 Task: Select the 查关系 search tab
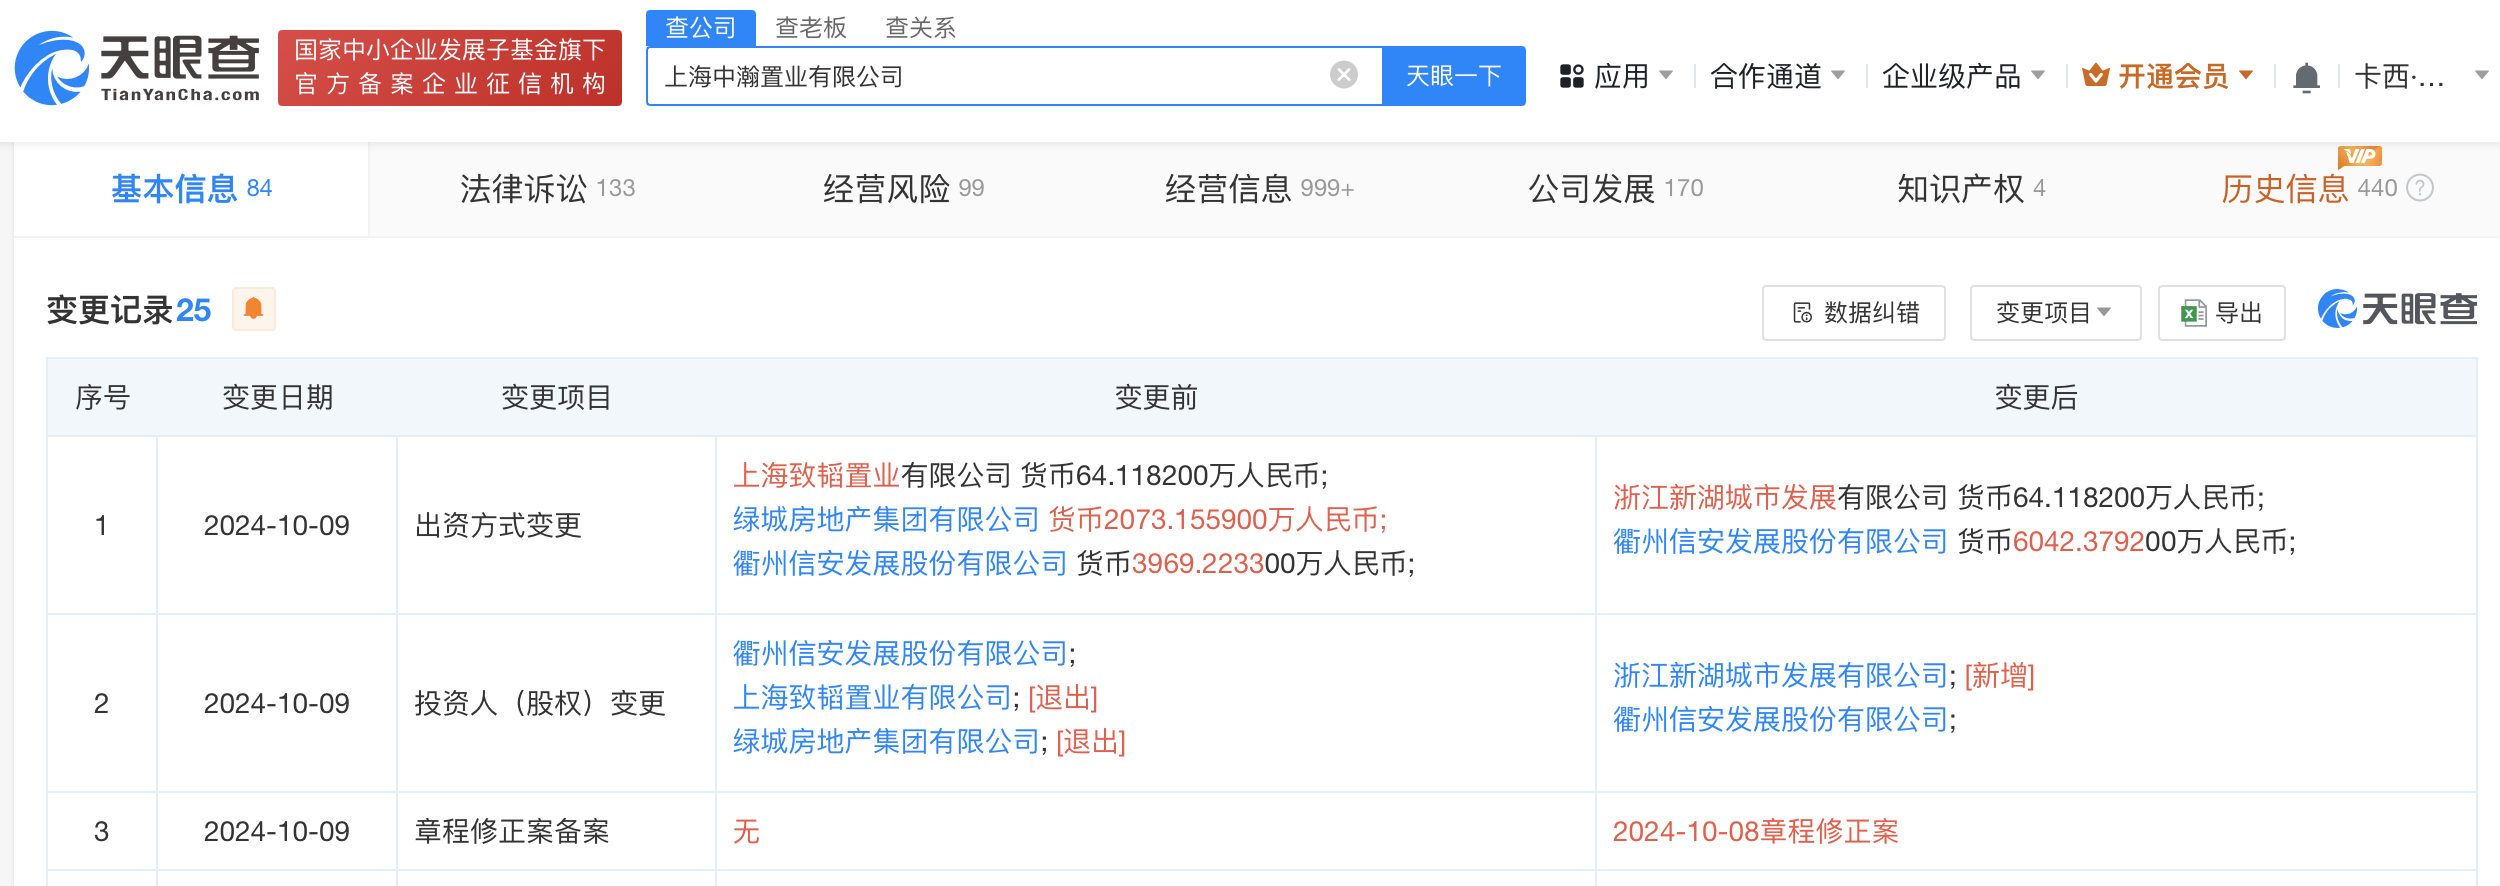[x=920, y=27]
